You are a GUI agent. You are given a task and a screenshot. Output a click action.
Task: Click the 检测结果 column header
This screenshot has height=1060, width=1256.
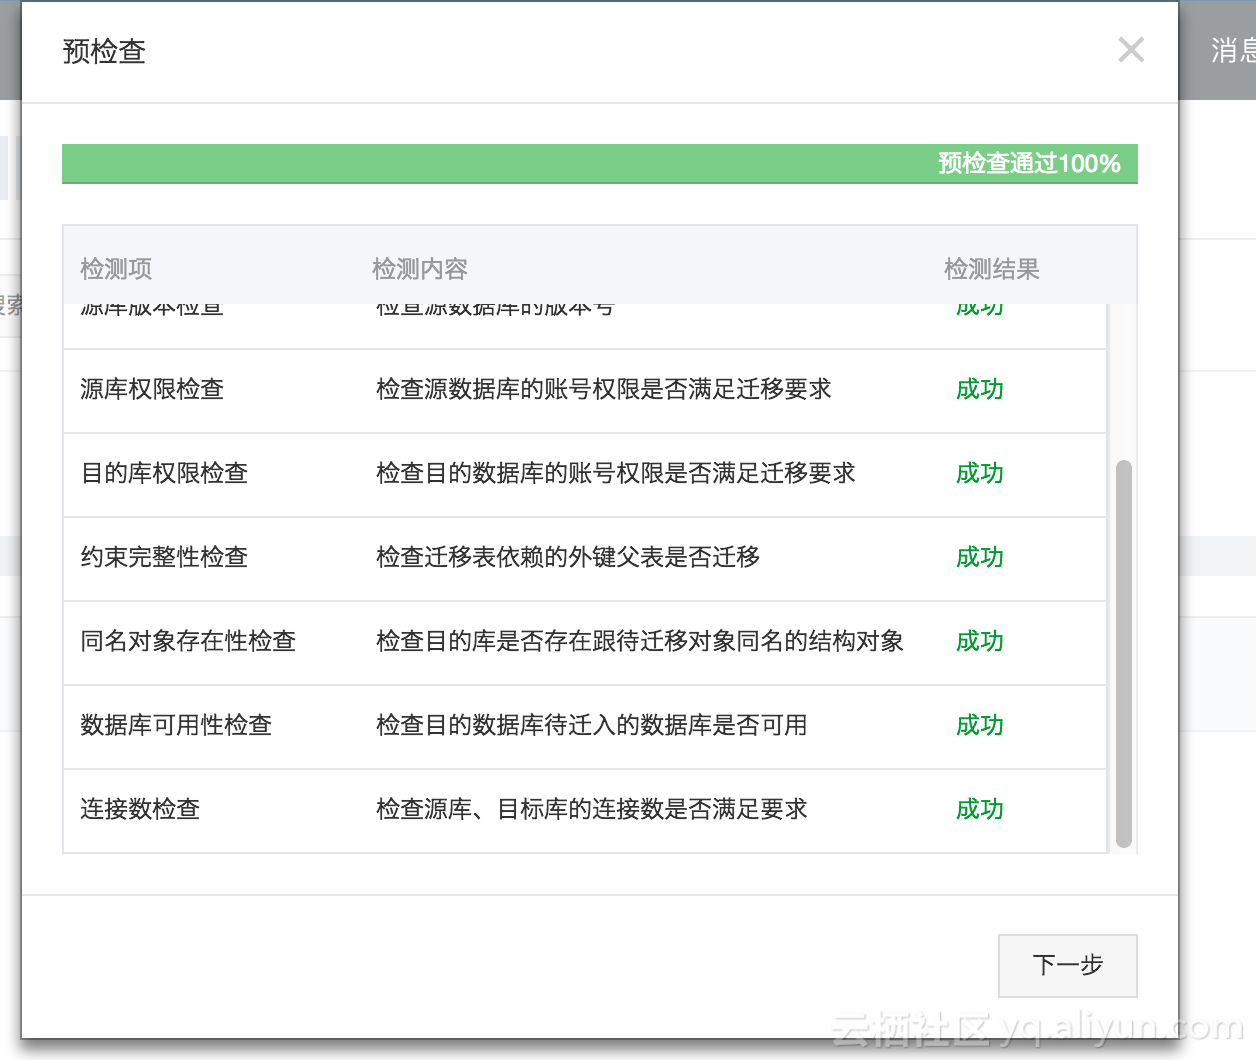(992, 269)
